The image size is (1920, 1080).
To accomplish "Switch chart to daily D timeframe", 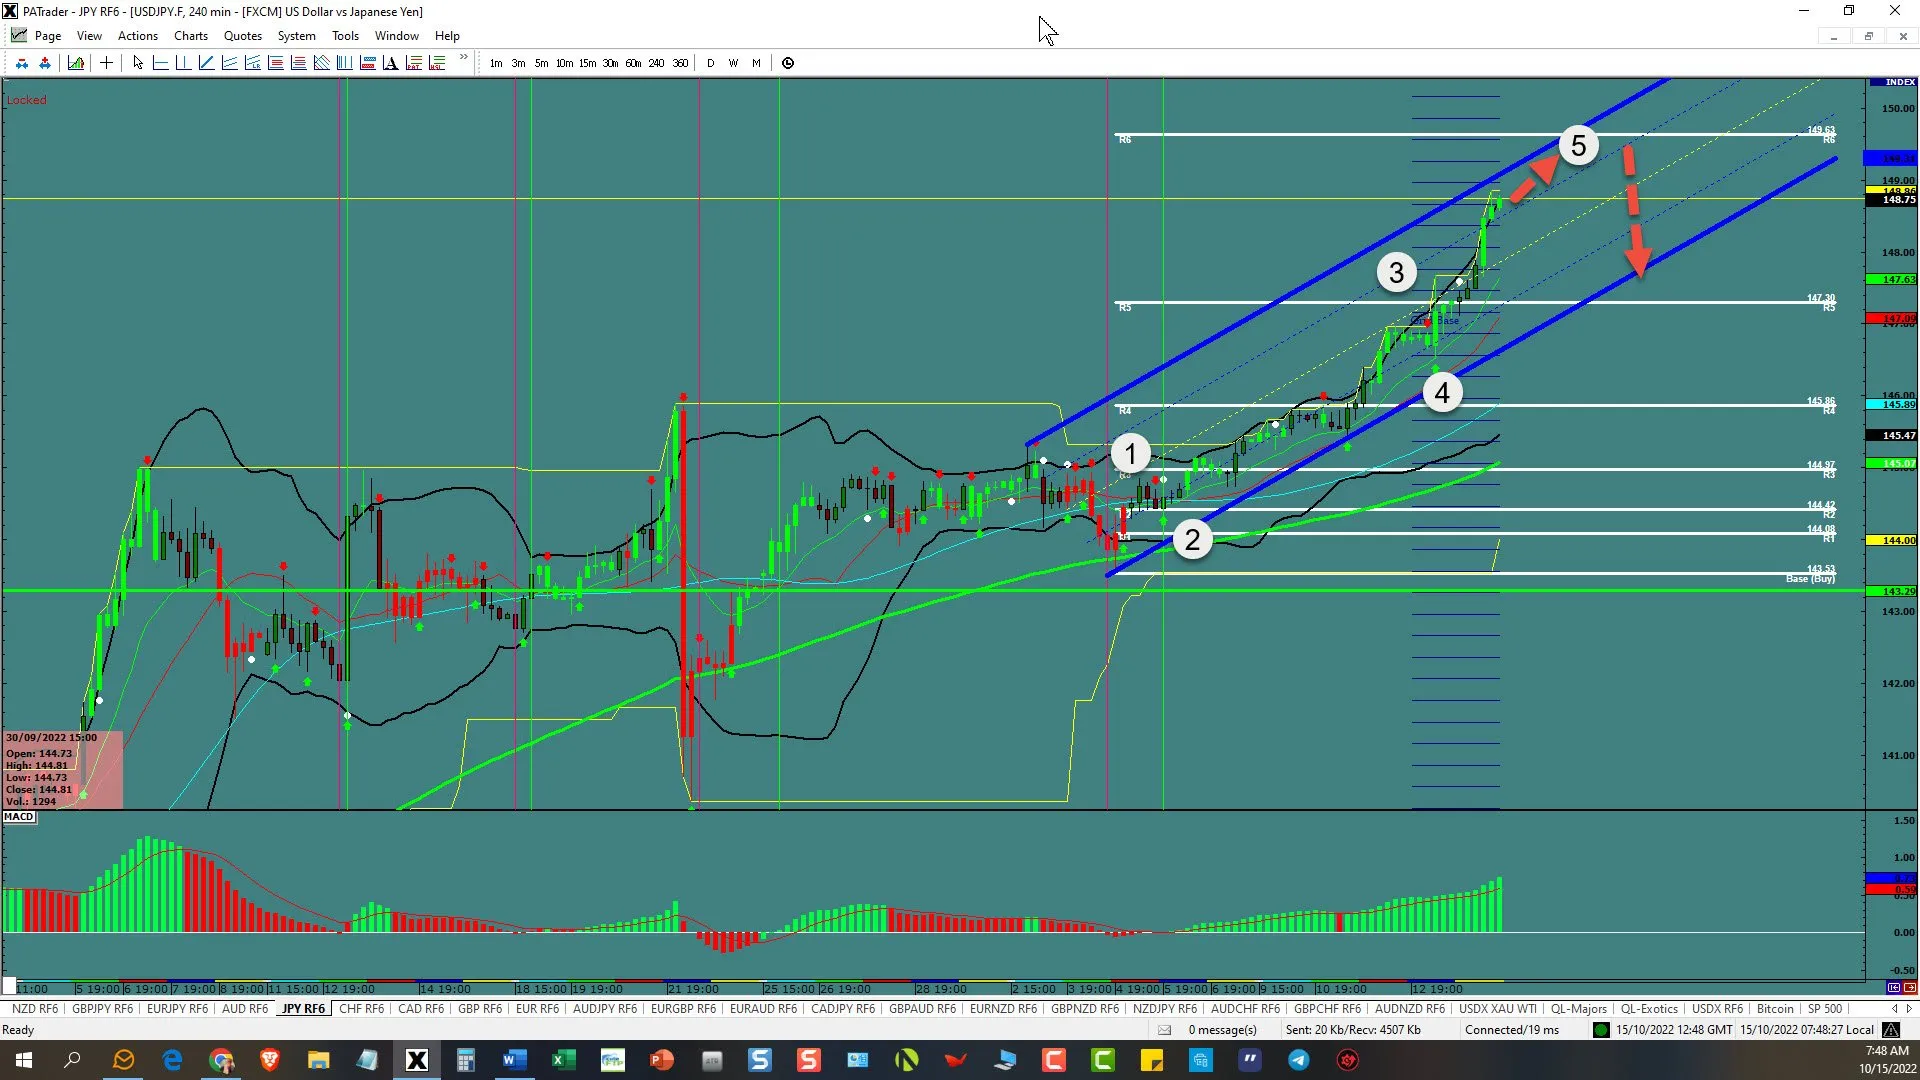I will [711, 63].
